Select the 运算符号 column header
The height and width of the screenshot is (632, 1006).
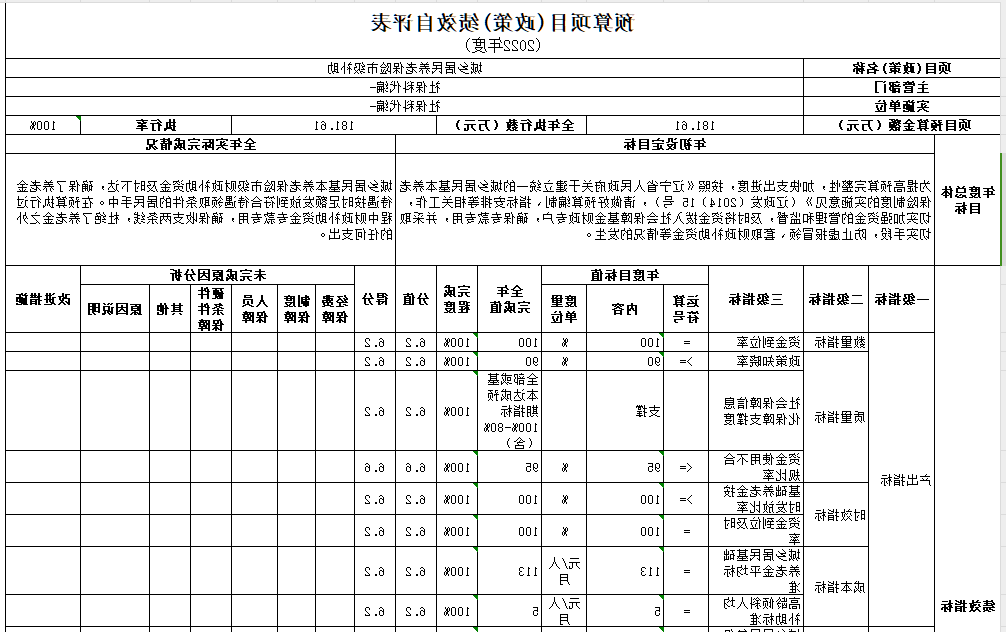(x=686, y=309)
